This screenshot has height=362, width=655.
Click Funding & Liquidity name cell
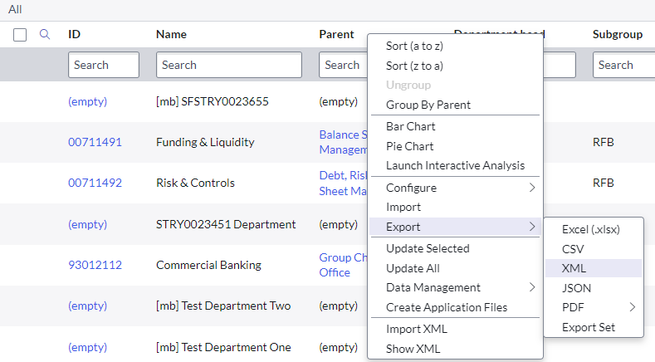pyautogui.click(x=205, y=142)
